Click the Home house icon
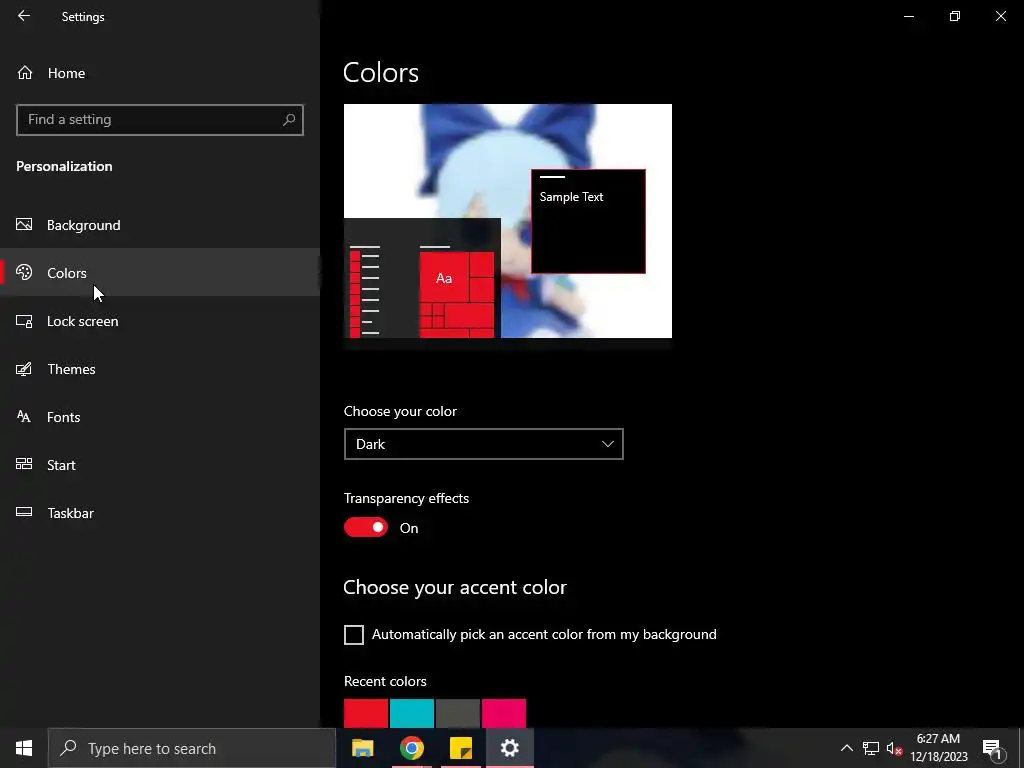Image resolution: width=1024 pixels, height=768 pixels. click(25, 72)
